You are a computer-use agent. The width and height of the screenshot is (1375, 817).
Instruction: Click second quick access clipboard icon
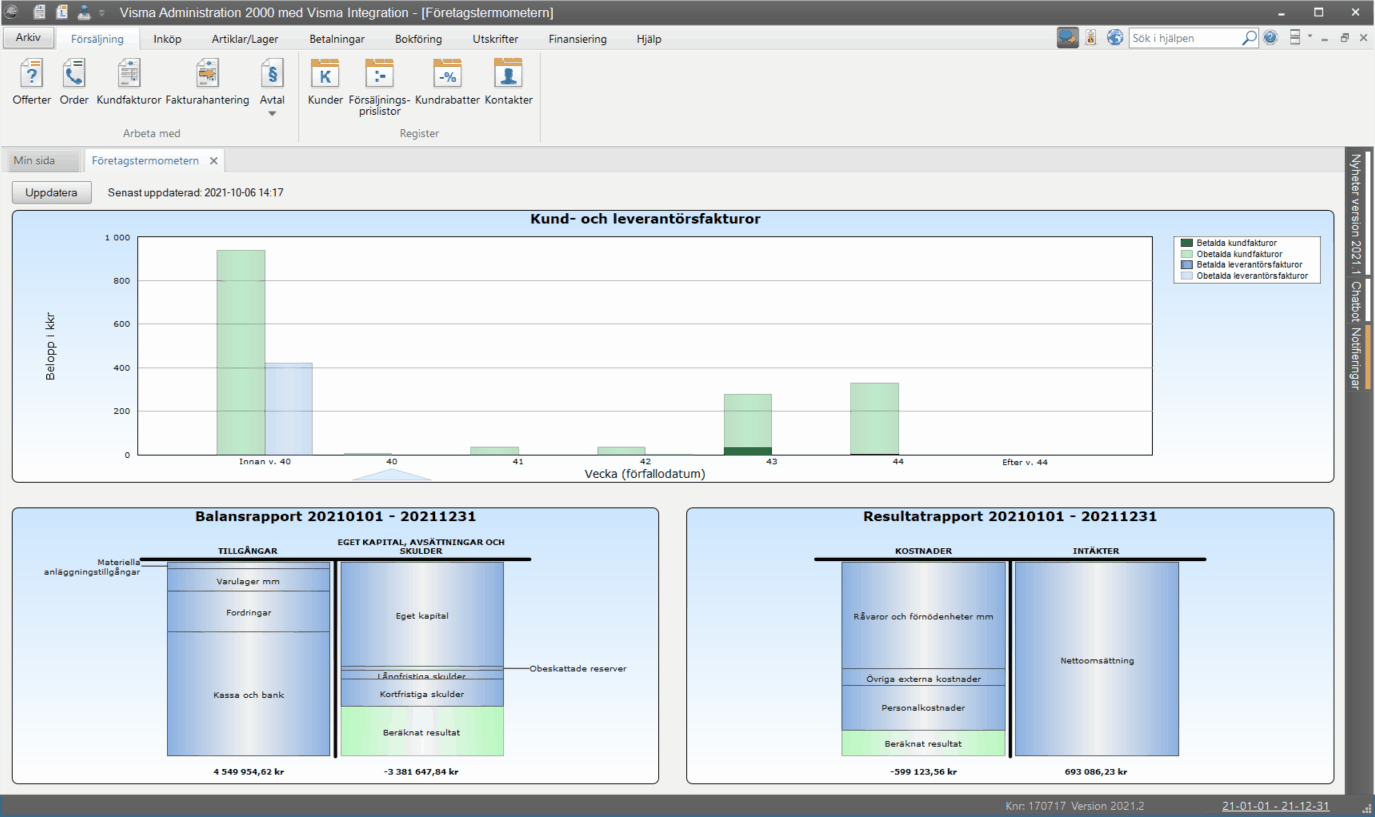click(x=62, y=12)
